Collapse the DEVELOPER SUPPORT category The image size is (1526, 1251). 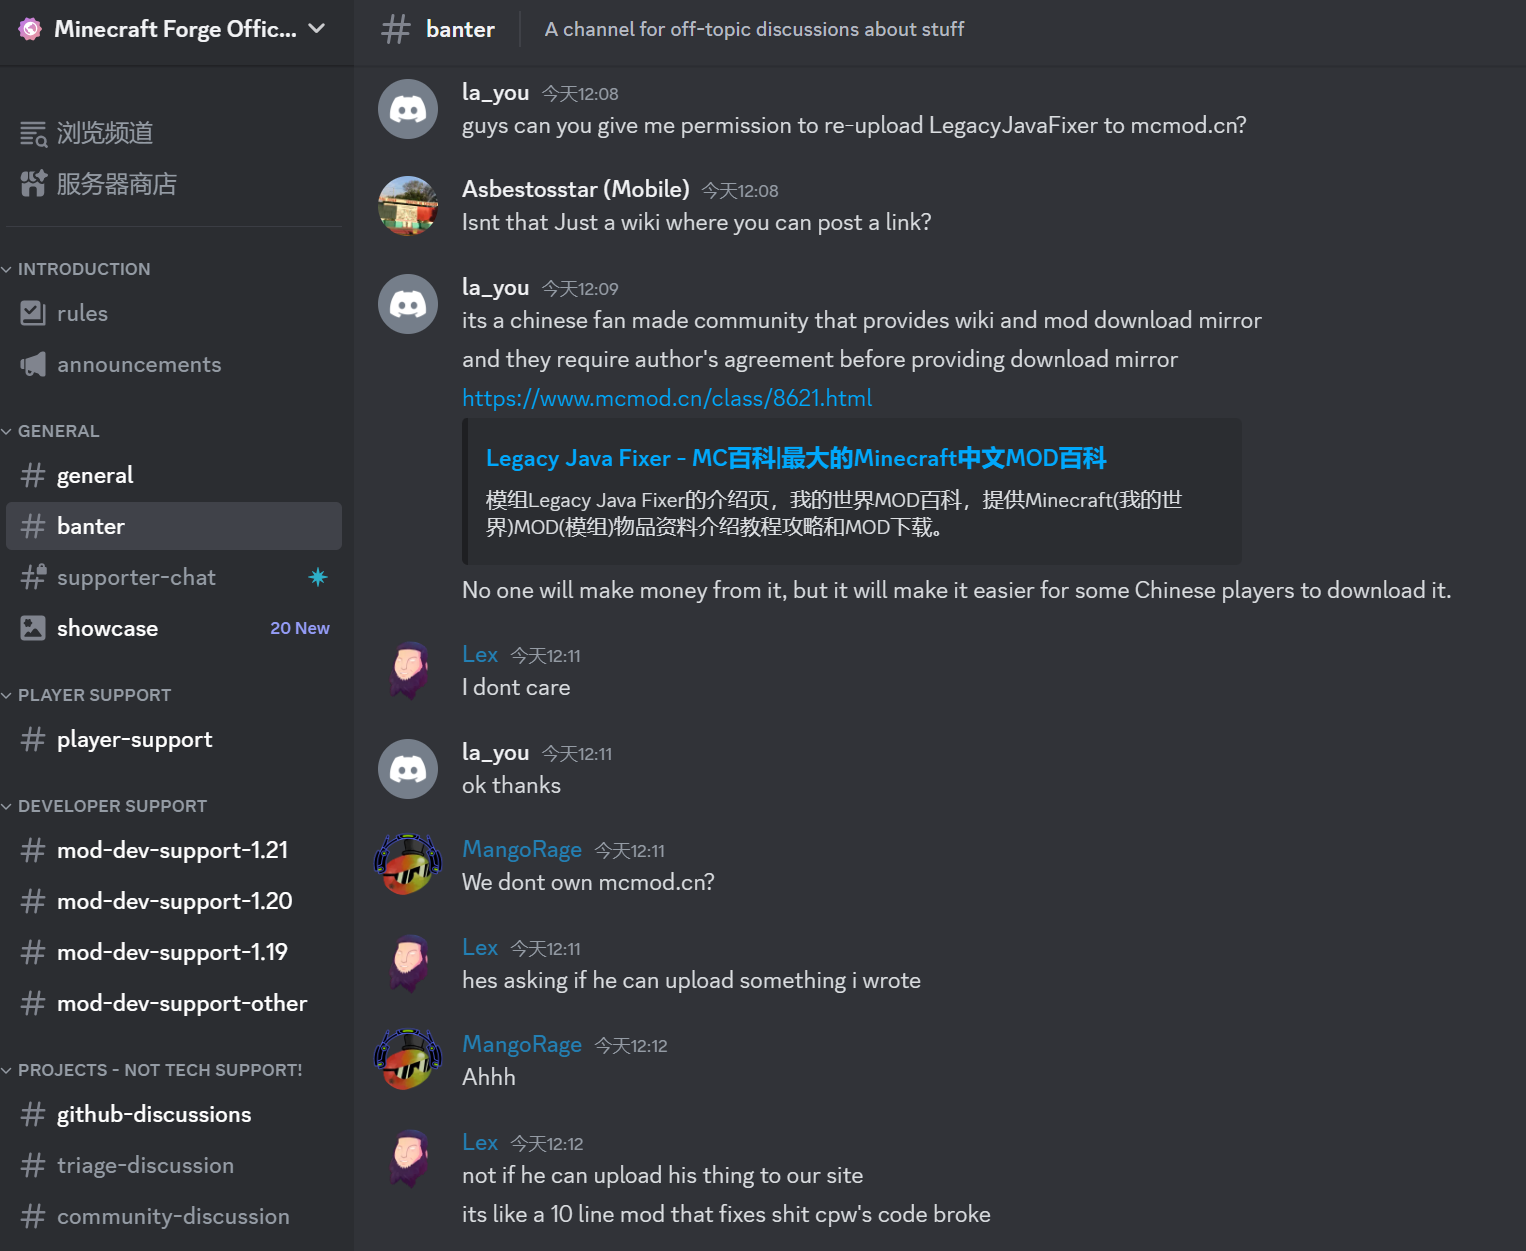112,806
